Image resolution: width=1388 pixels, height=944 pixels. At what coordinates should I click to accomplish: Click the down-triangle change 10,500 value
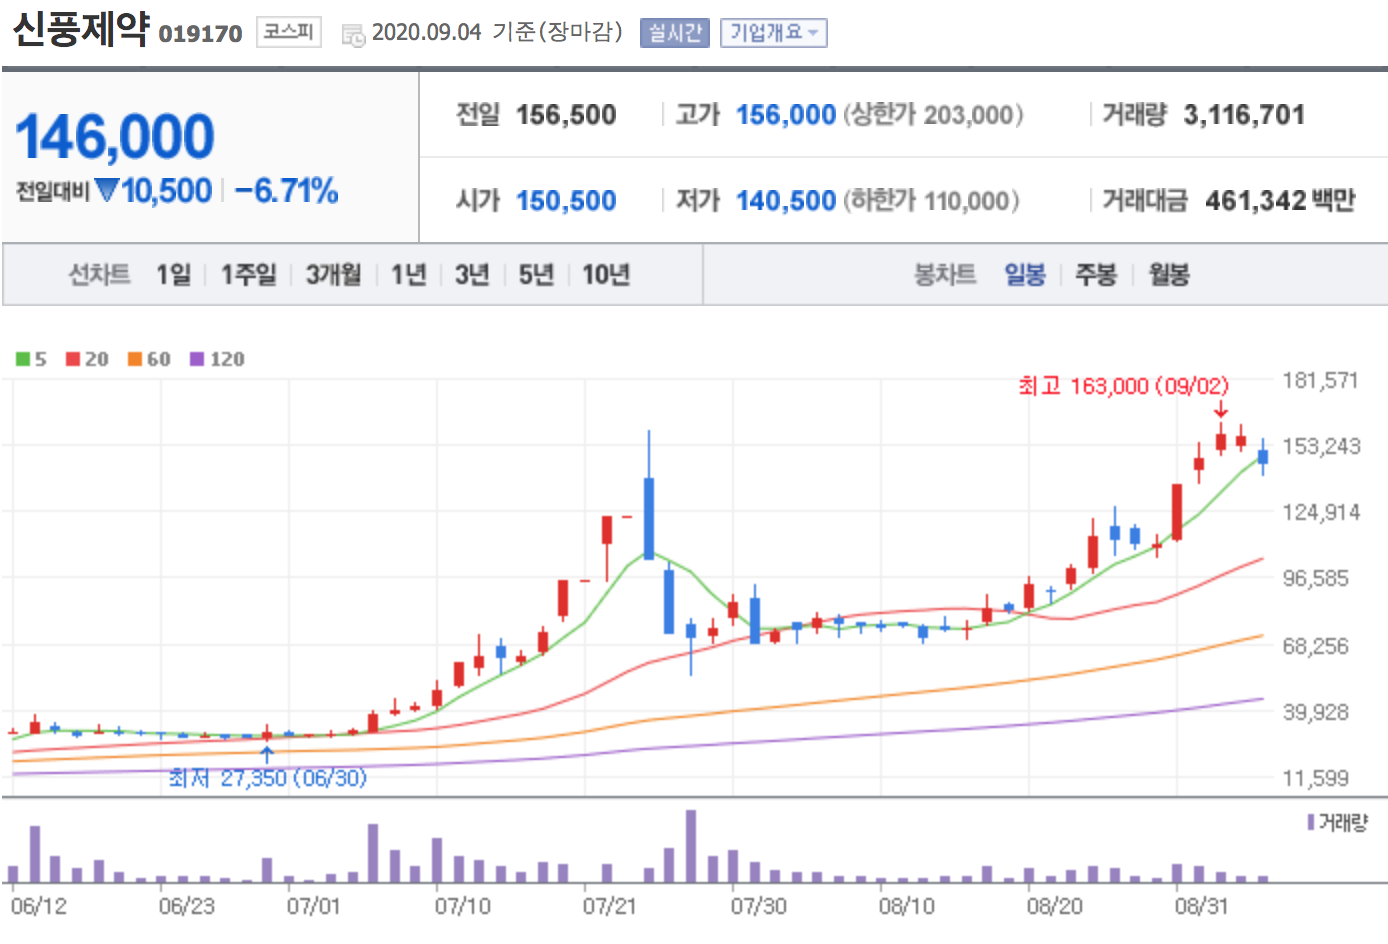coord(154,190)
